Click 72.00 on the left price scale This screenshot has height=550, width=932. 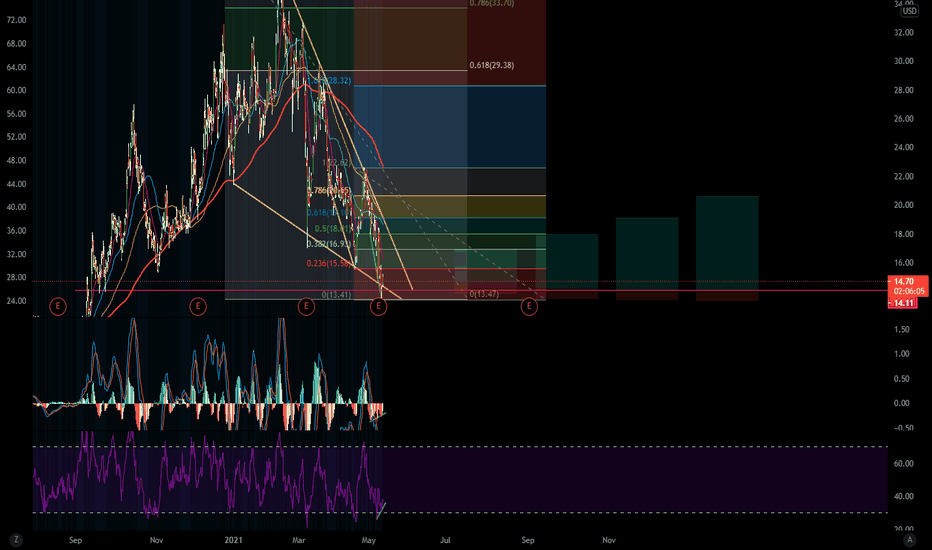17,20
